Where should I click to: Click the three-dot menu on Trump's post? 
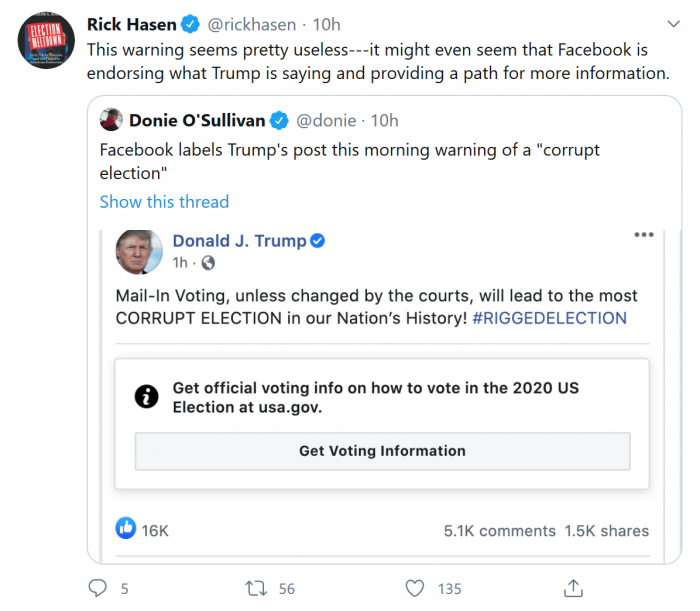pyautogui.click(x=643, y=234)
